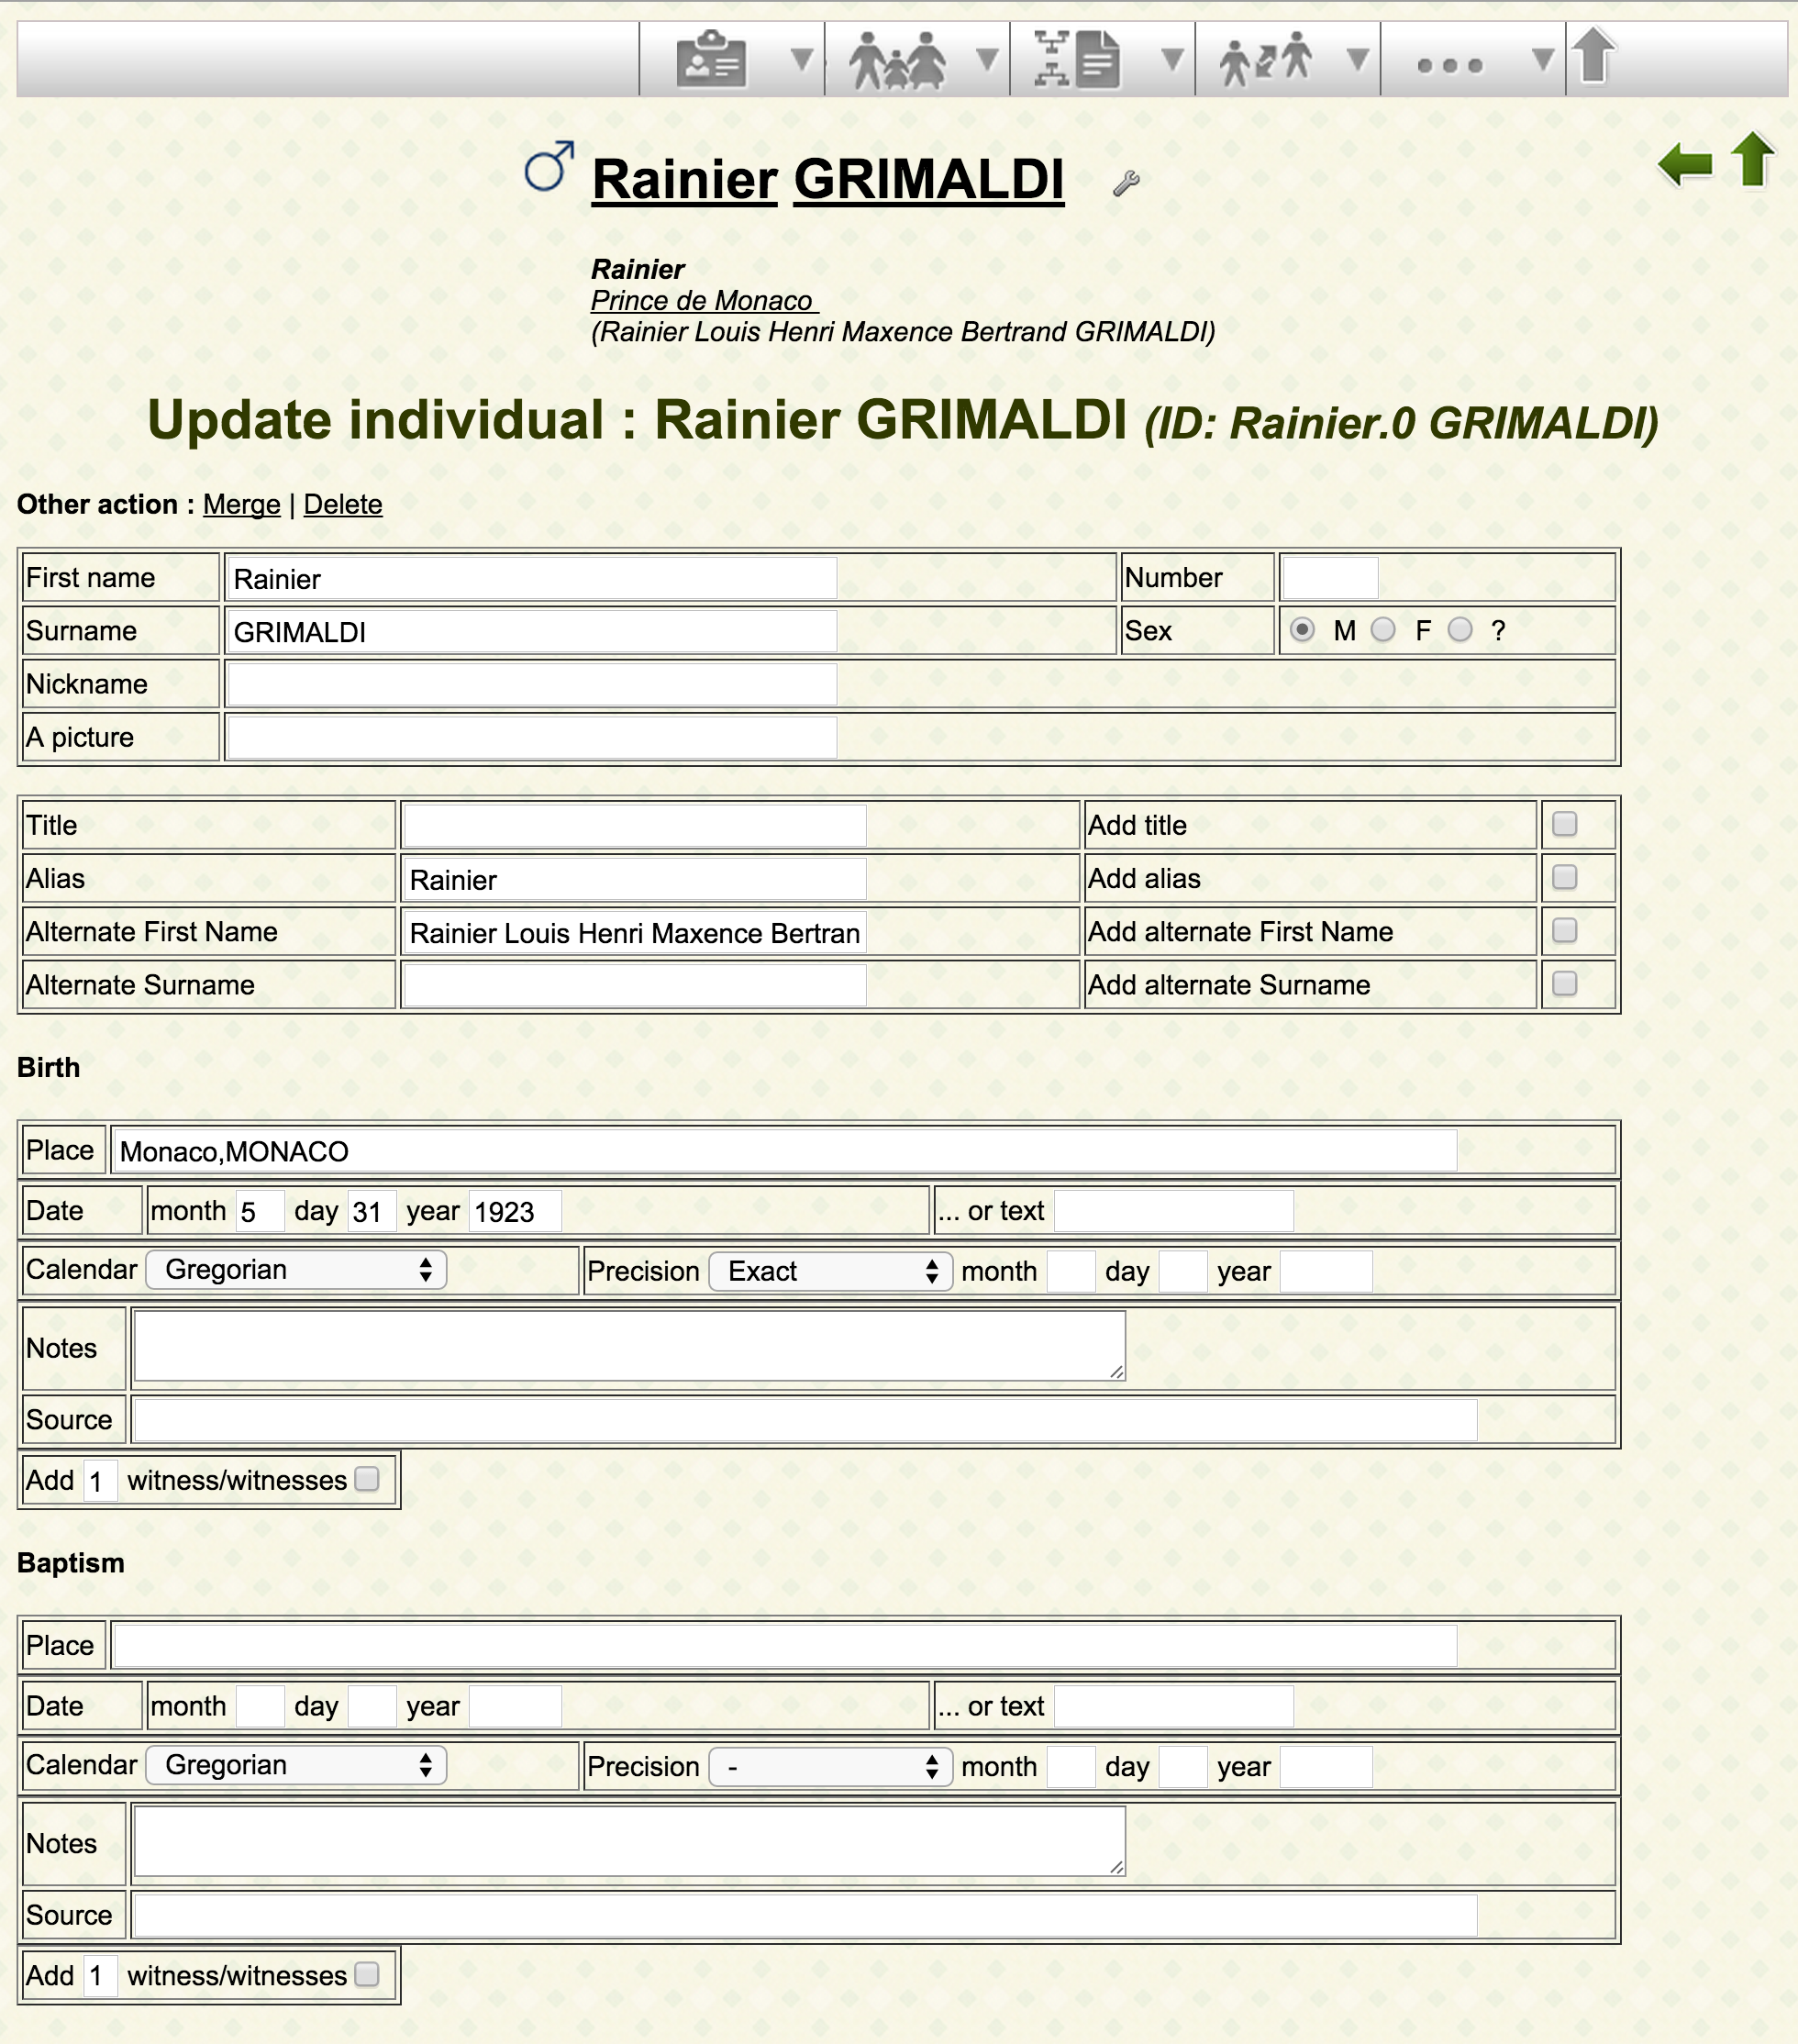Click the Birth Place field with Monaco,MONACO
1798x2044 pixels.
tap(785, 1151)
